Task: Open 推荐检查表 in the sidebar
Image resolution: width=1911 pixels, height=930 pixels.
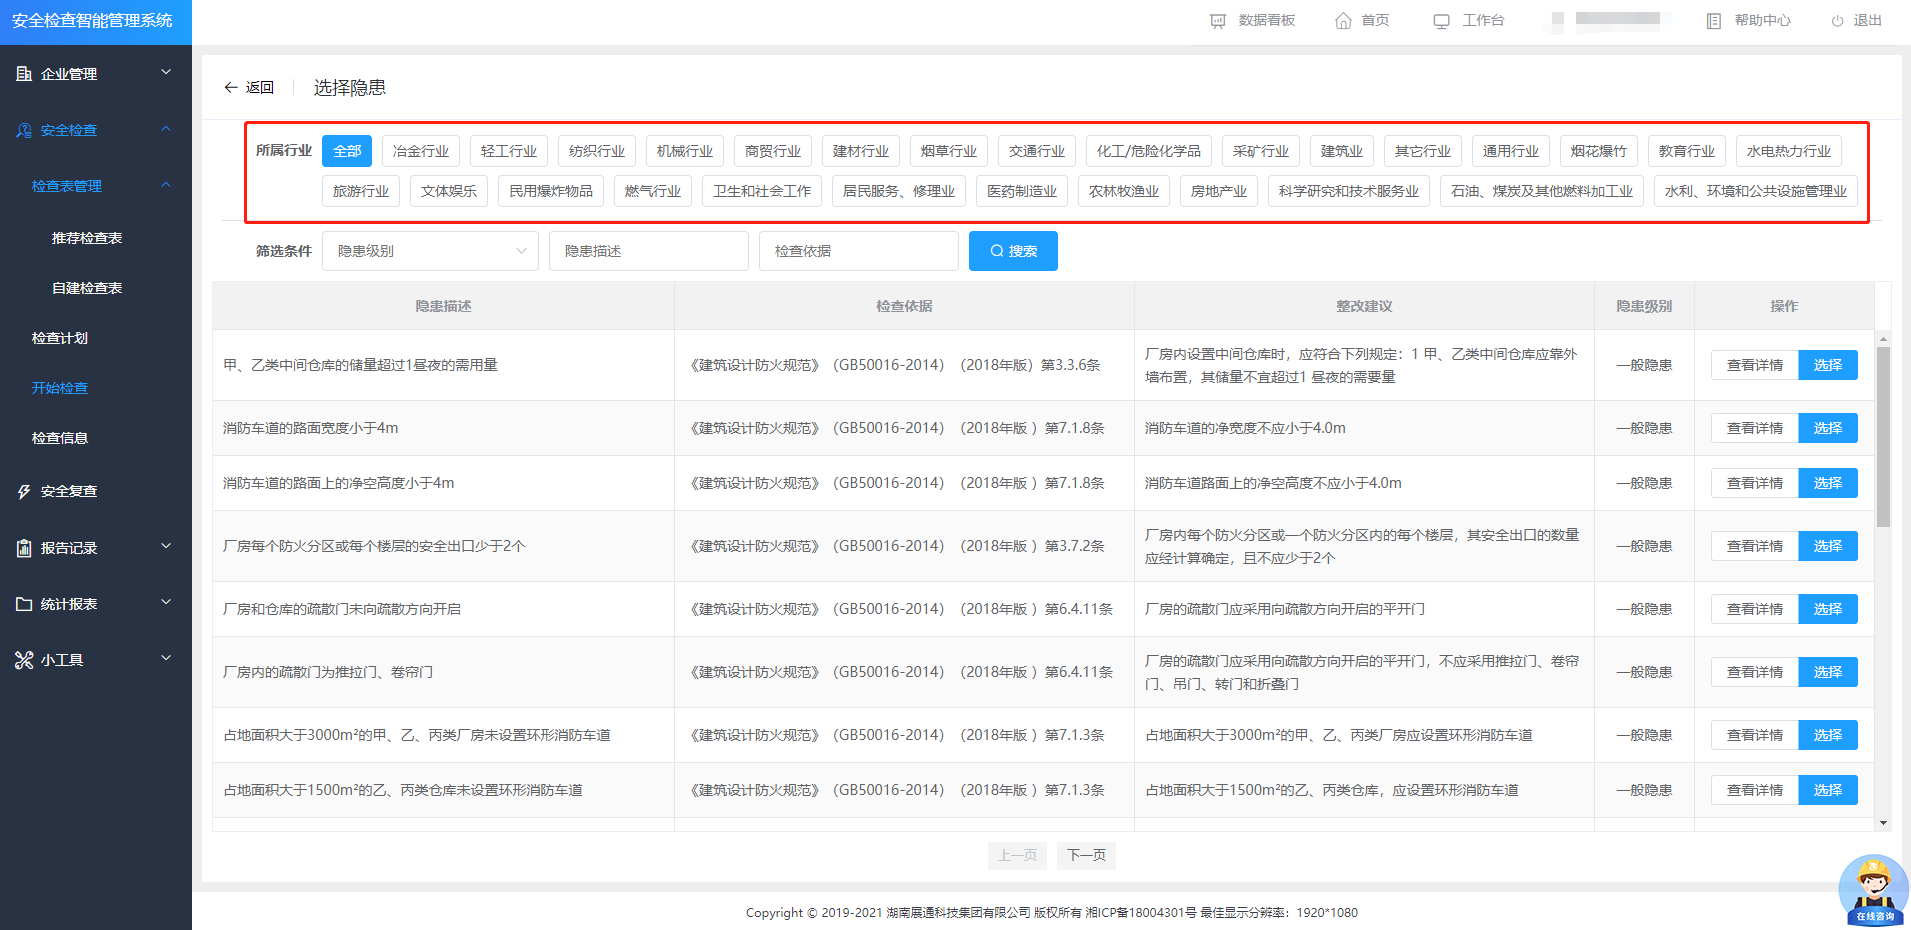Action: (87, 238)
